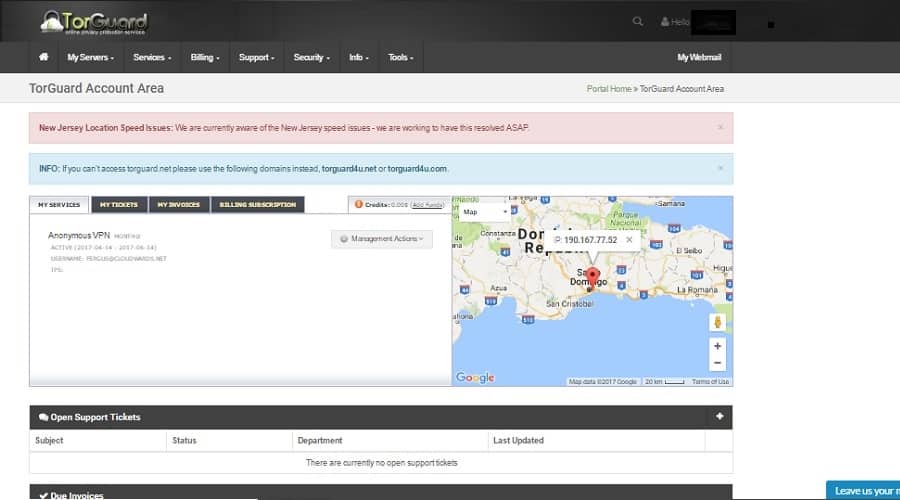Open the search magnifier icon
The height and width of the screenshot is (500, 900).
click(x=637, y=22)
